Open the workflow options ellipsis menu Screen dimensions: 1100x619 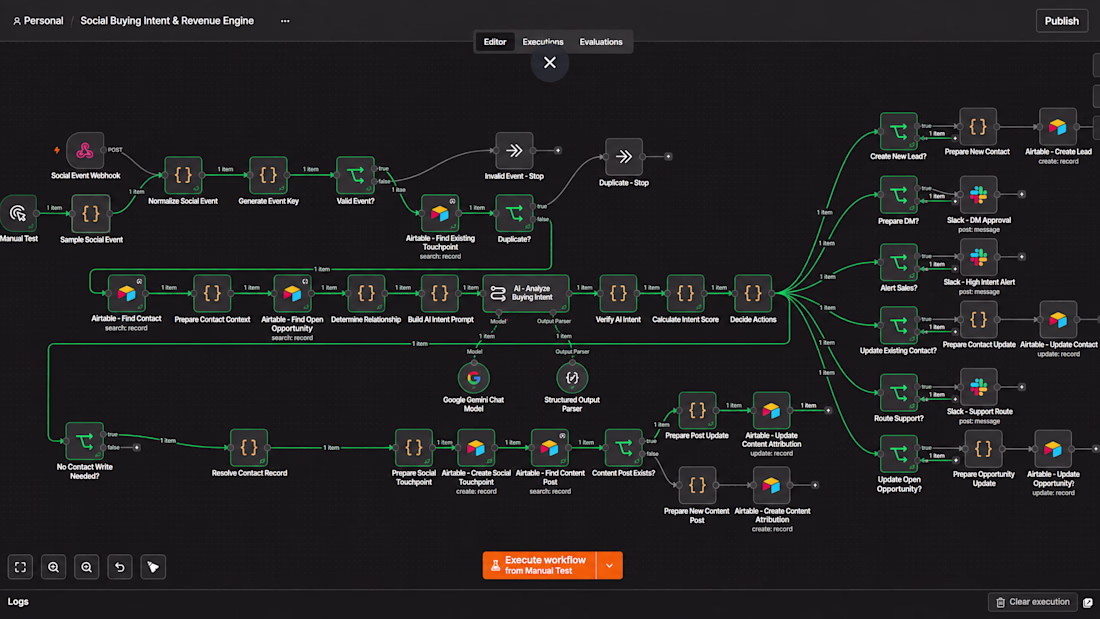click(x=285, y=21)
